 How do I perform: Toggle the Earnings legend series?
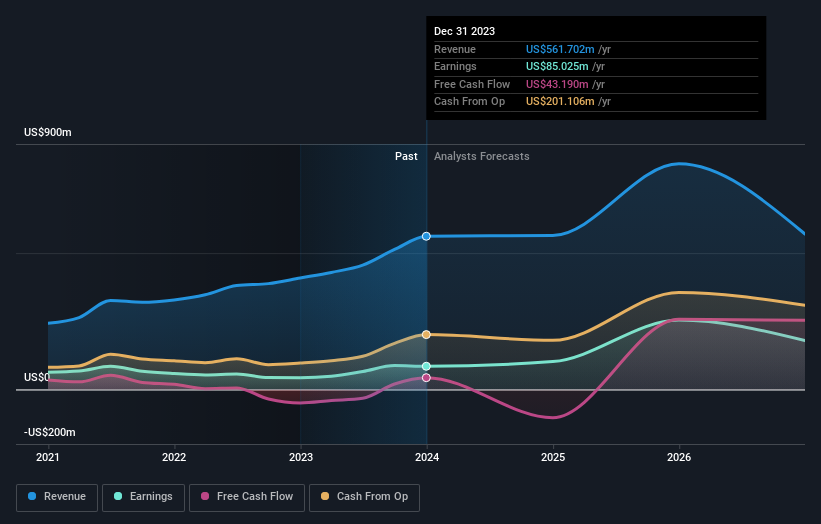(x=143, y=497)
